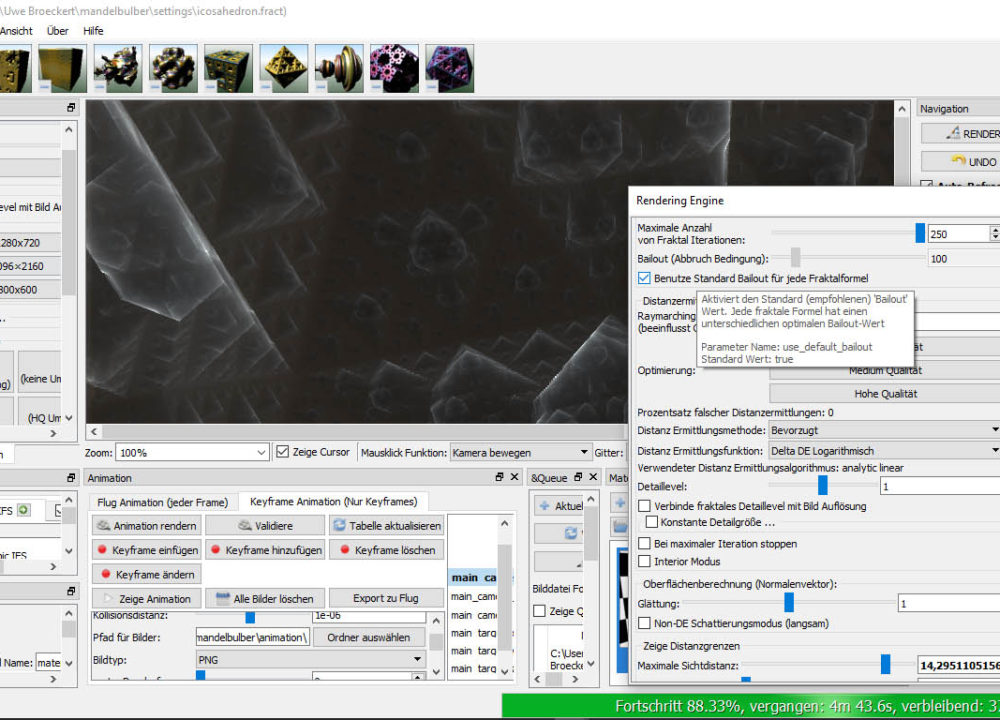Screen dimensions: 1000x720
Task: Load the stacked discs spindle preset thumbnail
Action: tap(339, 68)
